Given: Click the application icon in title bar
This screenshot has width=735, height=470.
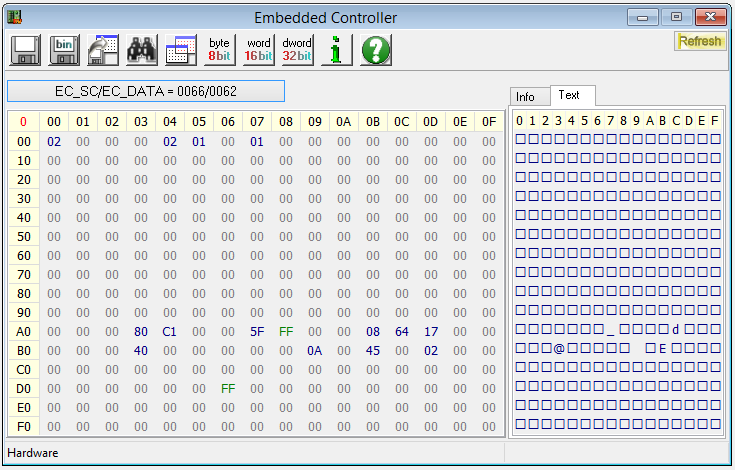Looking at the screenshot, I should coord(15,17).
